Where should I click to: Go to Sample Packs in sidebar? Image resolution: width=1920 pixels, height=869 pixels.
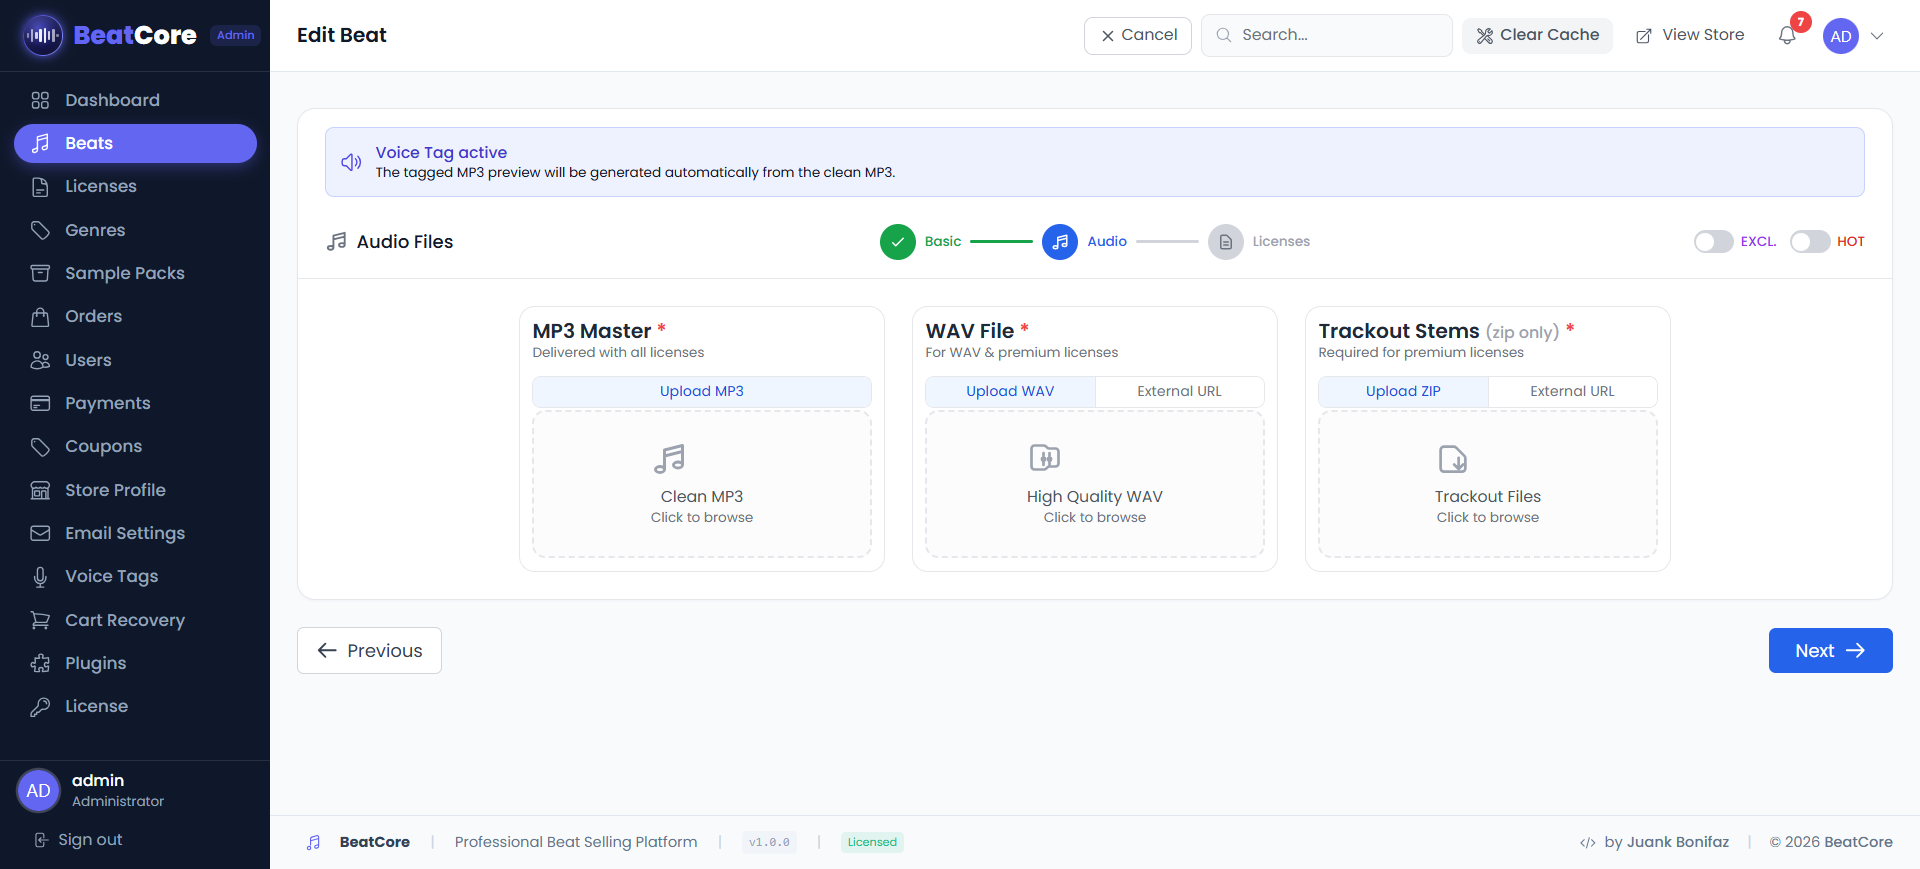click(x=124, y=273)
